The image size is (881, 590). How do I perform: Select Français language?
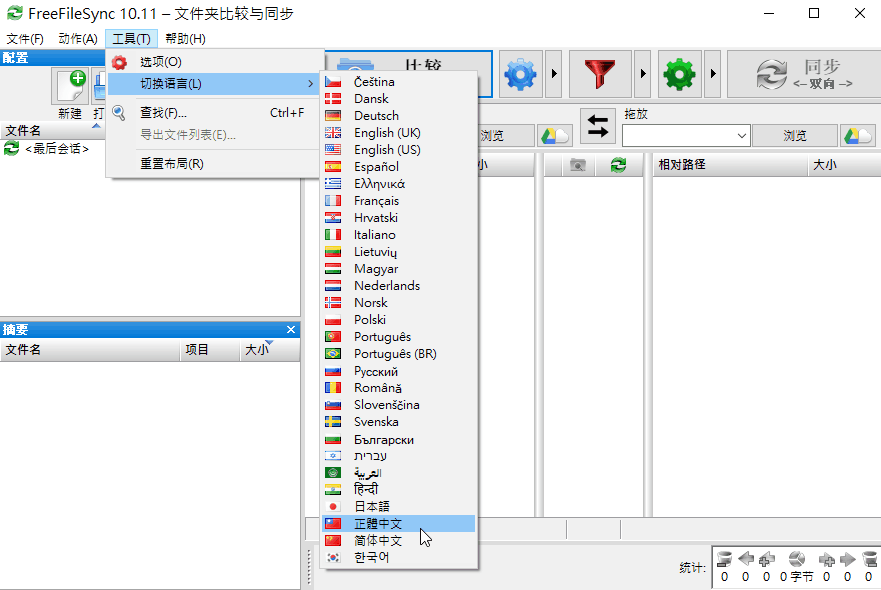399,201
